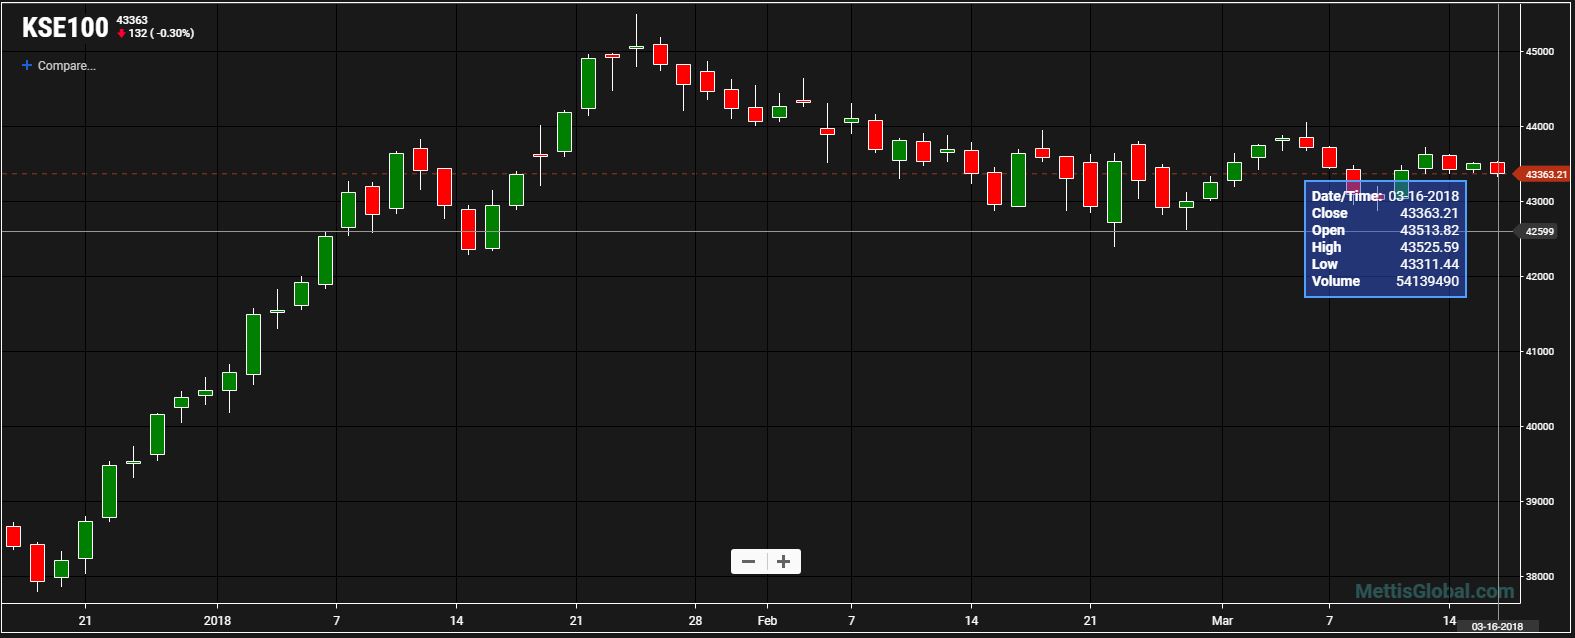This screenshot has width=1575, height=638.
Task: Click the 28 date axis label
Action: click(x=696, y=621)
